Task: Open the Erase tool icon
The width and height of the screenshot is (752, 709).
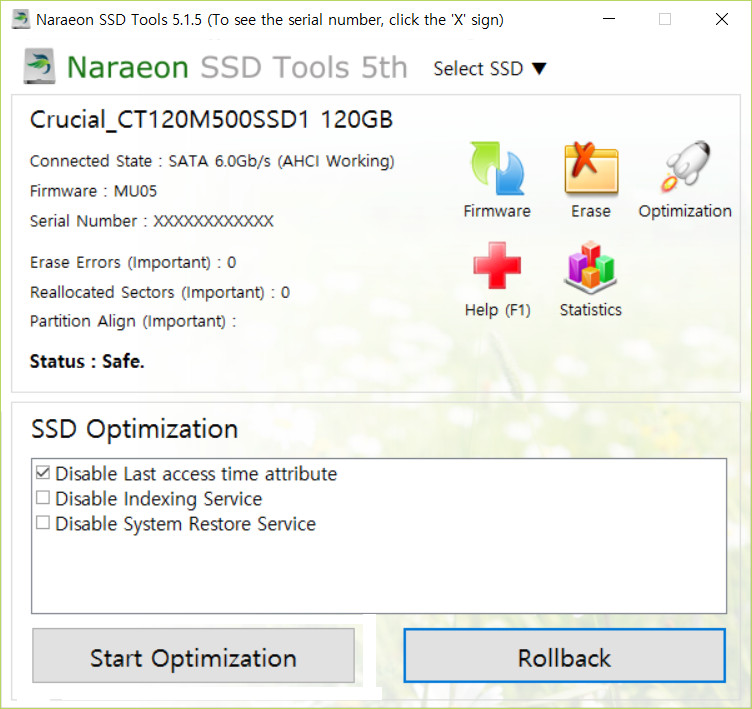Action: coord(591,168)
